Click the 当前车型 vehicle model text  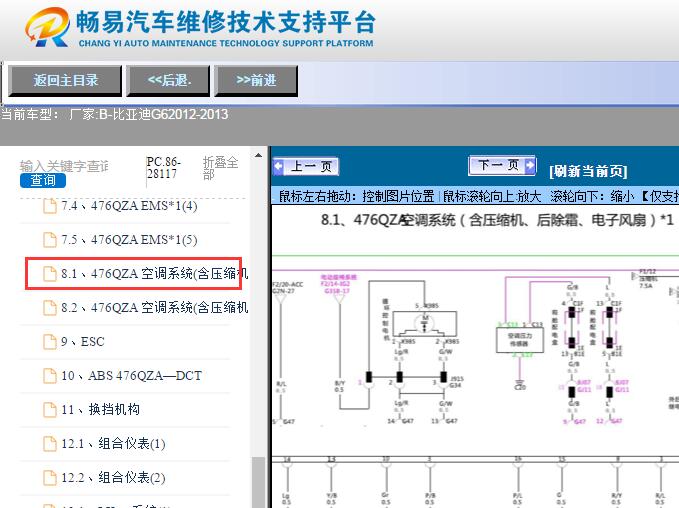point(114,114)
